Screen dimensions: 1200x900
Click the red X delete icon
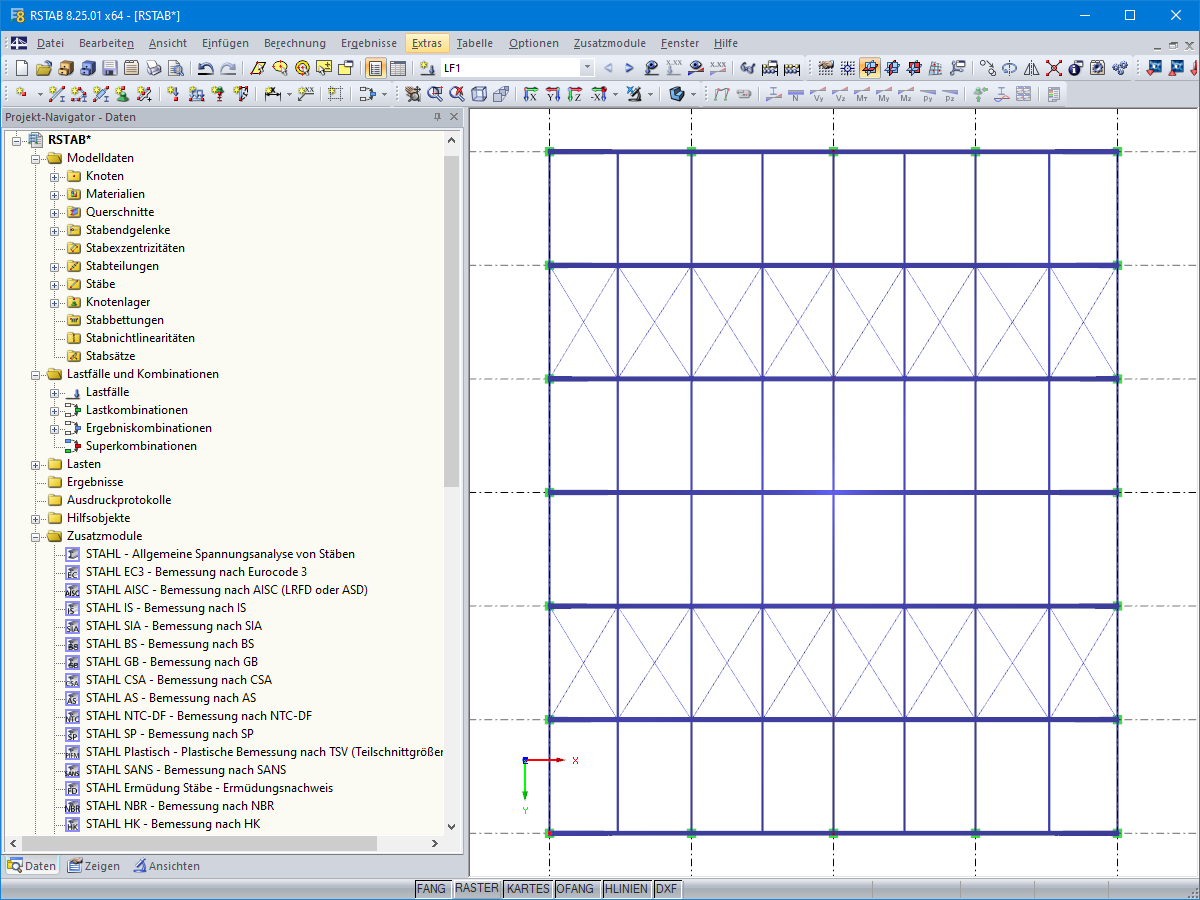1054,68
